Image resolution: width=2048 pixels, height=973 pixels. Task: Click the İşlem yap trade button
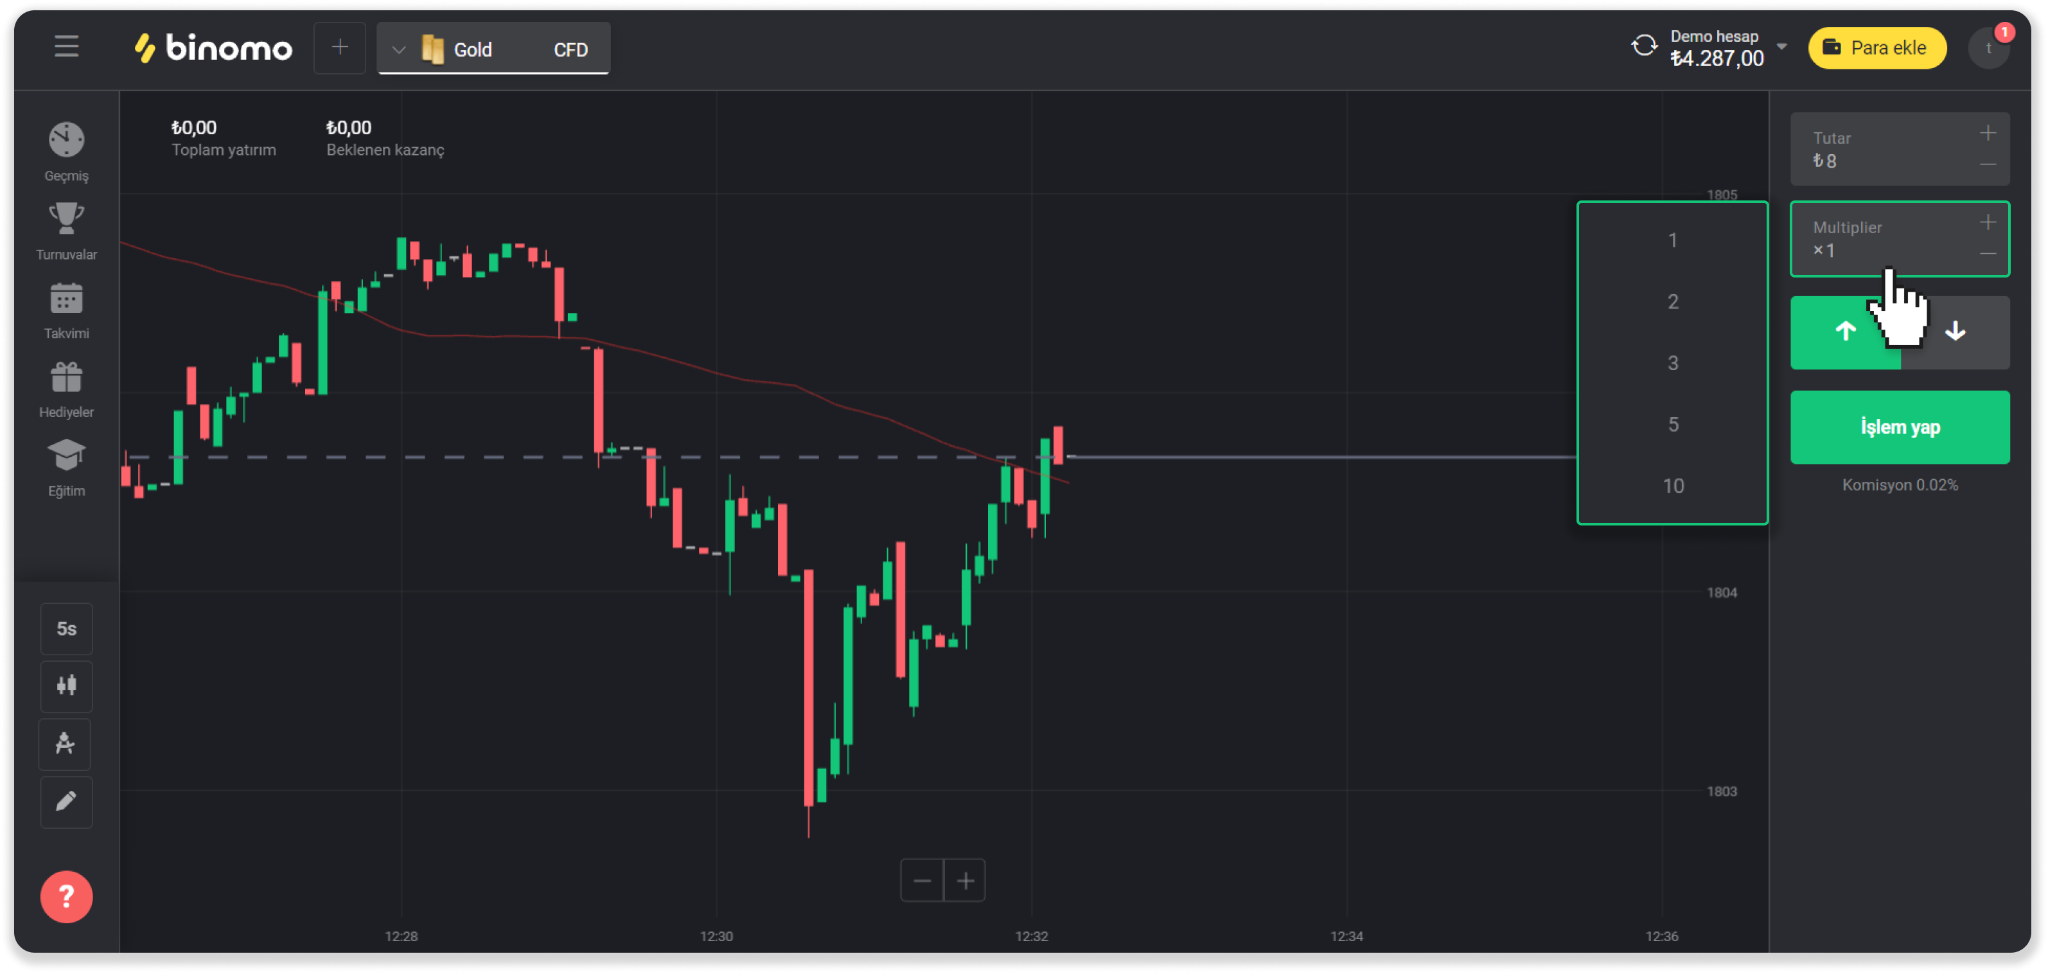click(1899, 427)
